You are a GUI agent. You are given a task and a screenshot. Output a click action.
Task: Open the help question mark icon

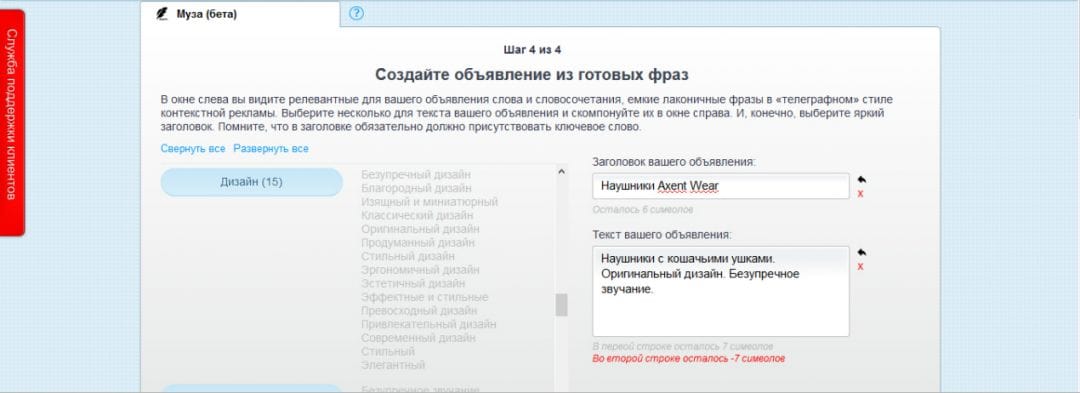(x=356, y=13)
